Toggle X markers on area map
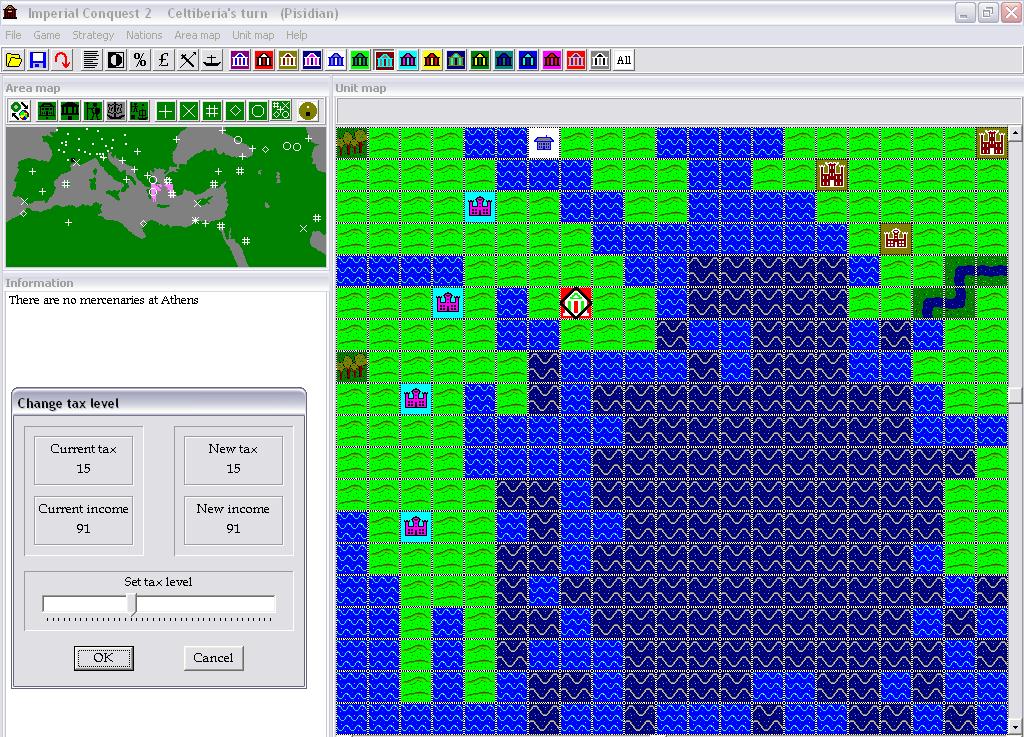 (189, 111)
